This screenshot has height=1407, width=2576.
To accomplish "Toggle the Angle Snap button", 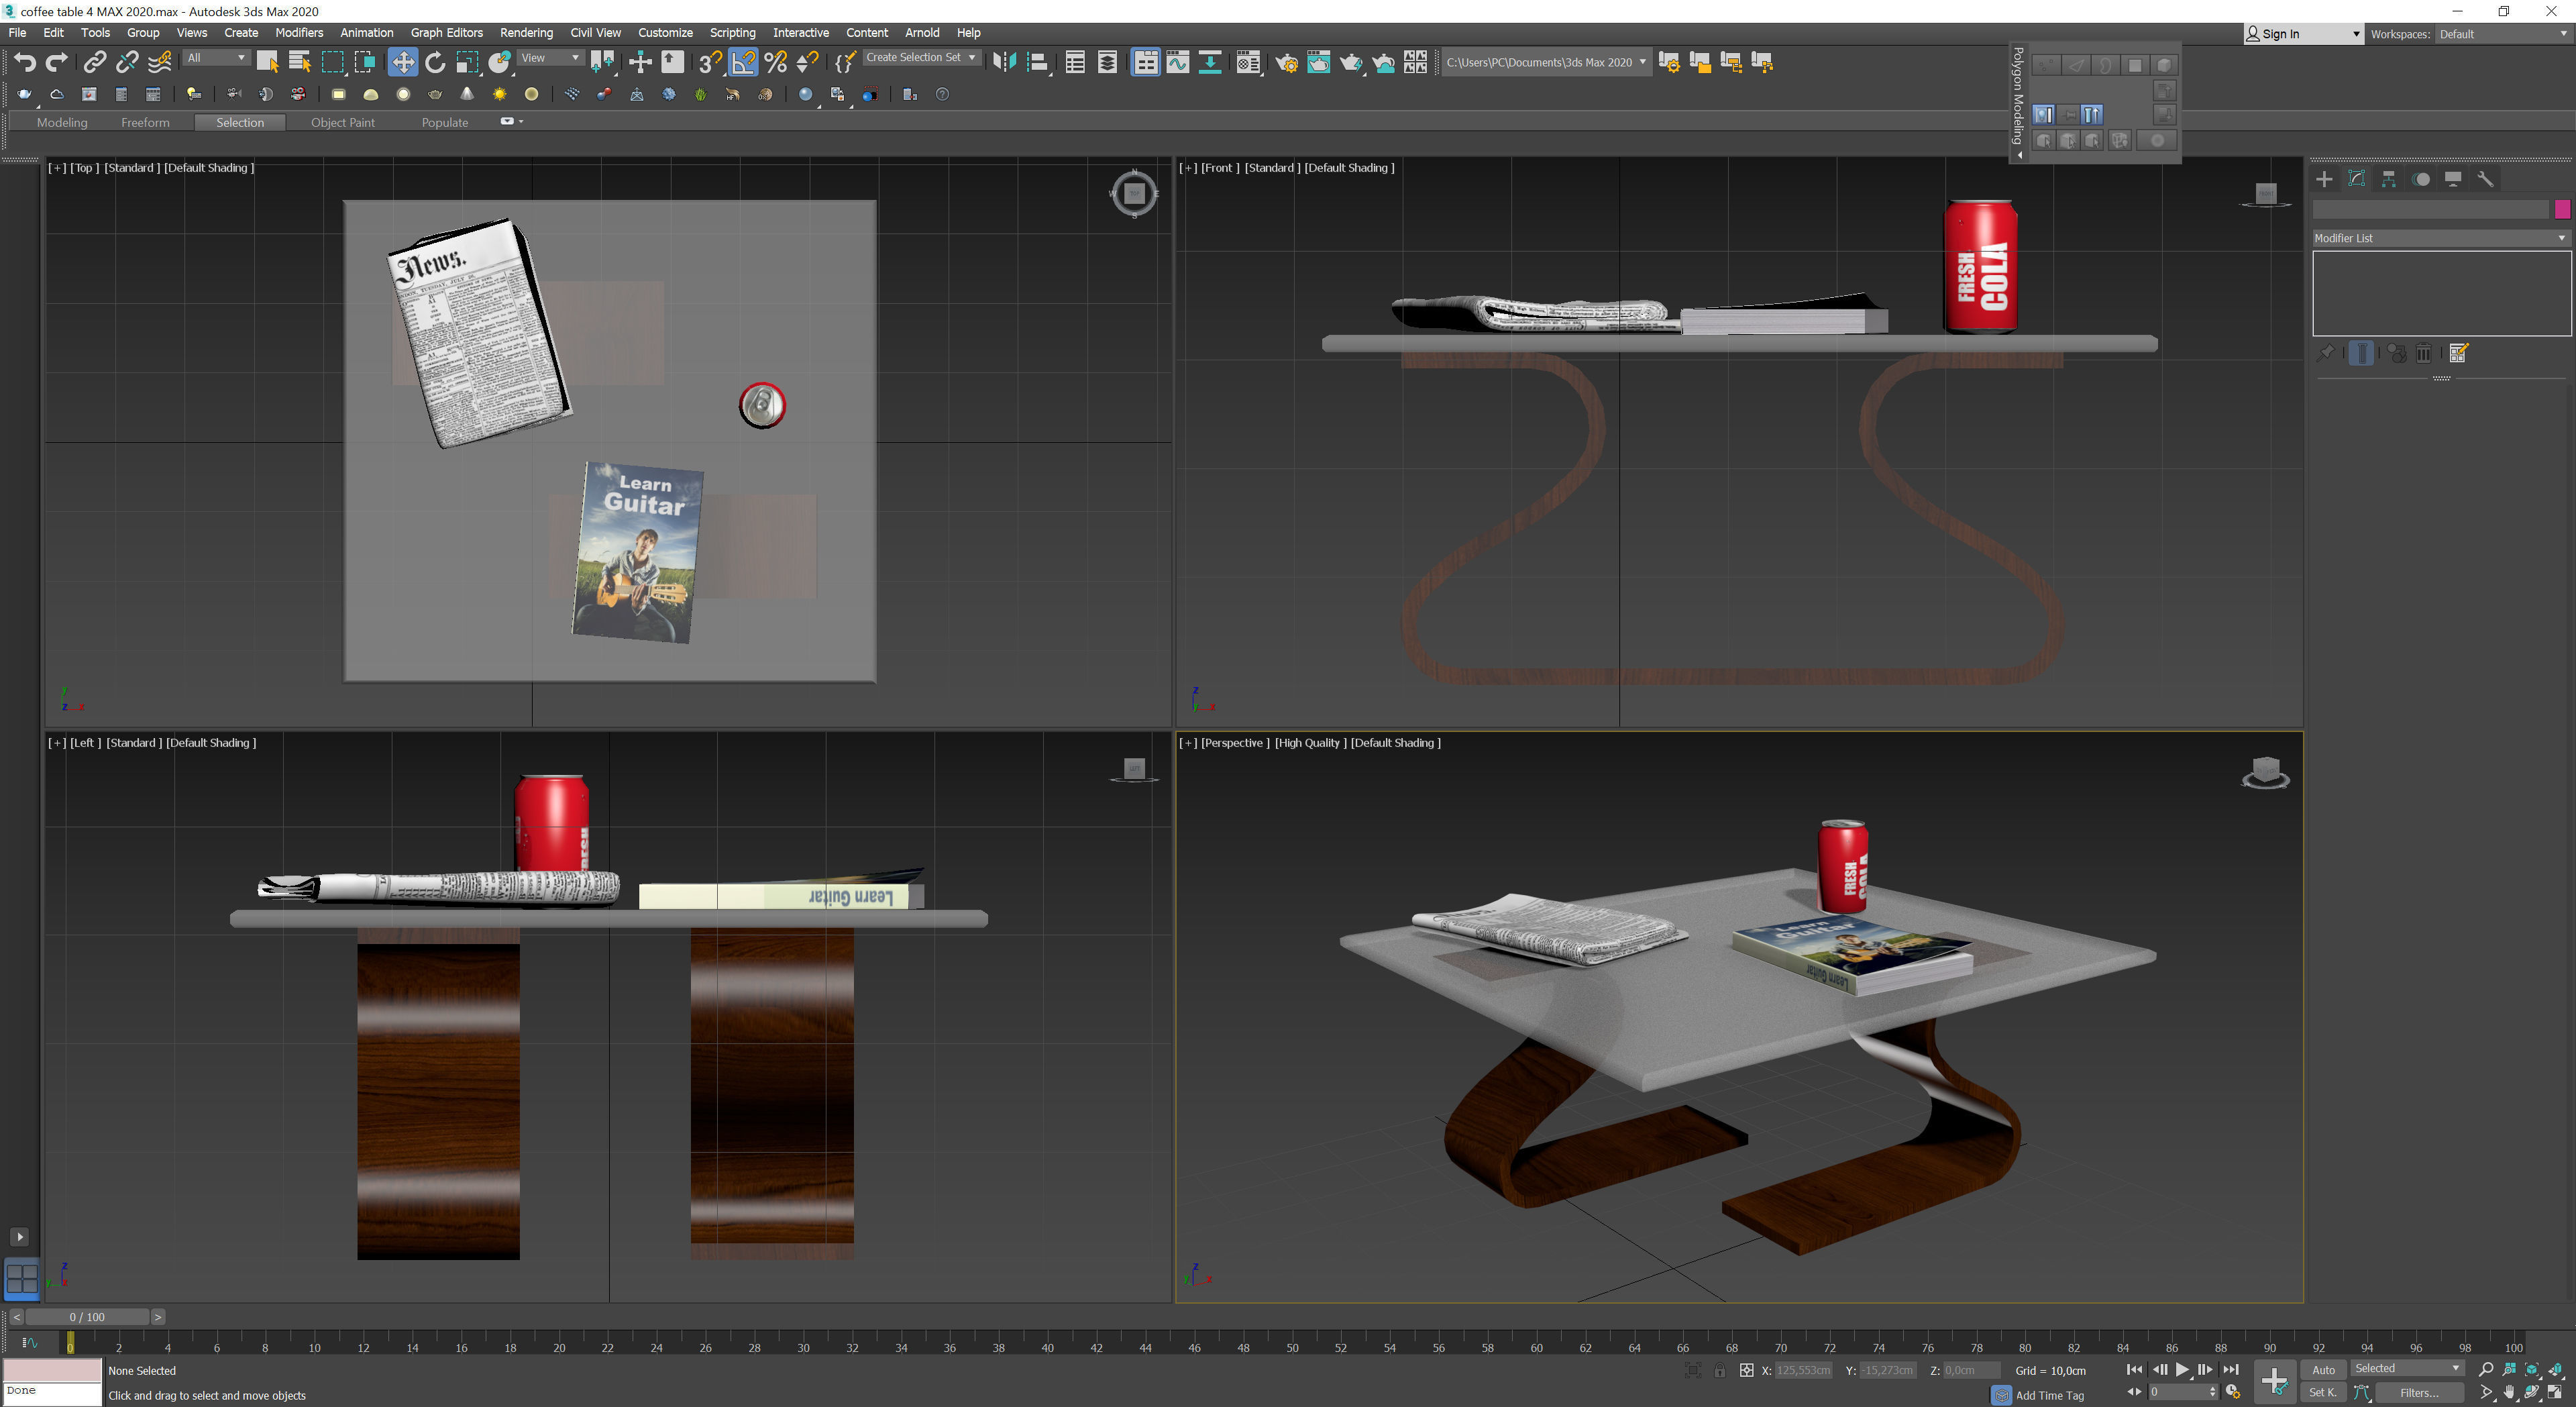I will tap(743, 62).
